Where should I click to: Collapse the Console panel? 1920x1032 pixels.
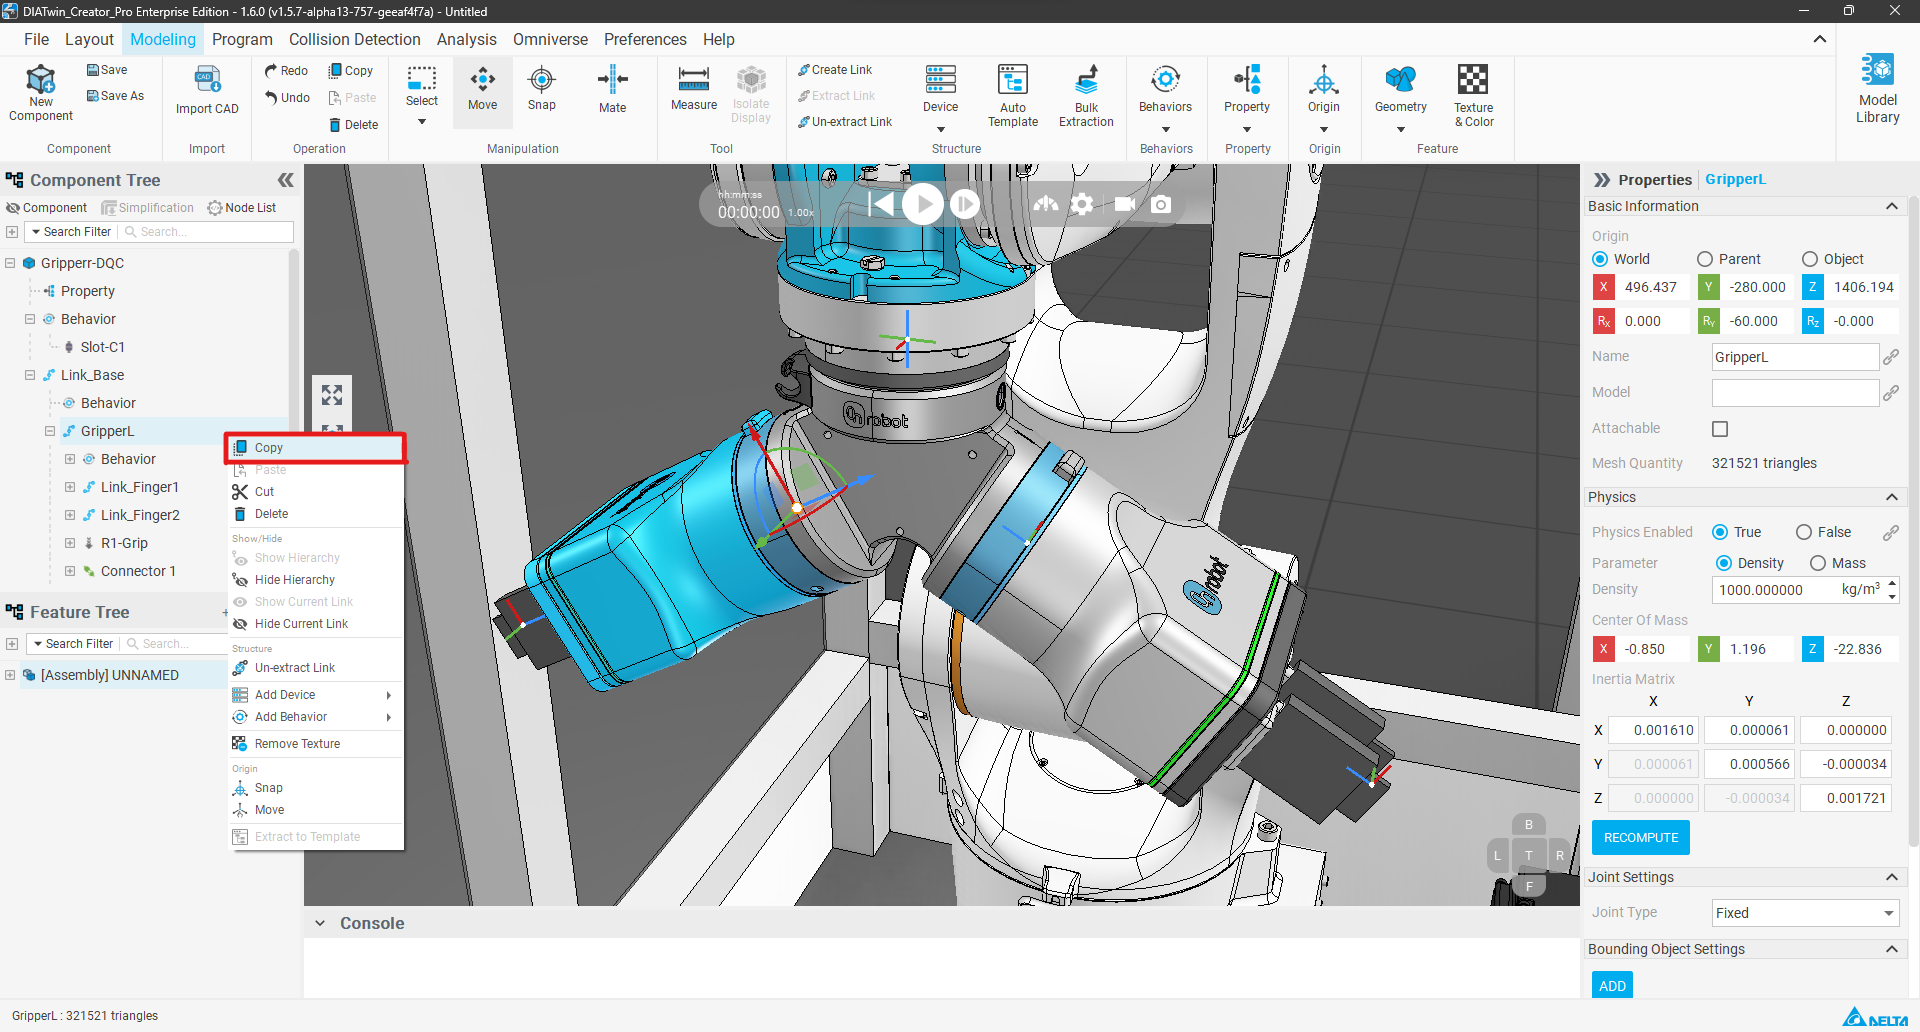tap(320, 923)
